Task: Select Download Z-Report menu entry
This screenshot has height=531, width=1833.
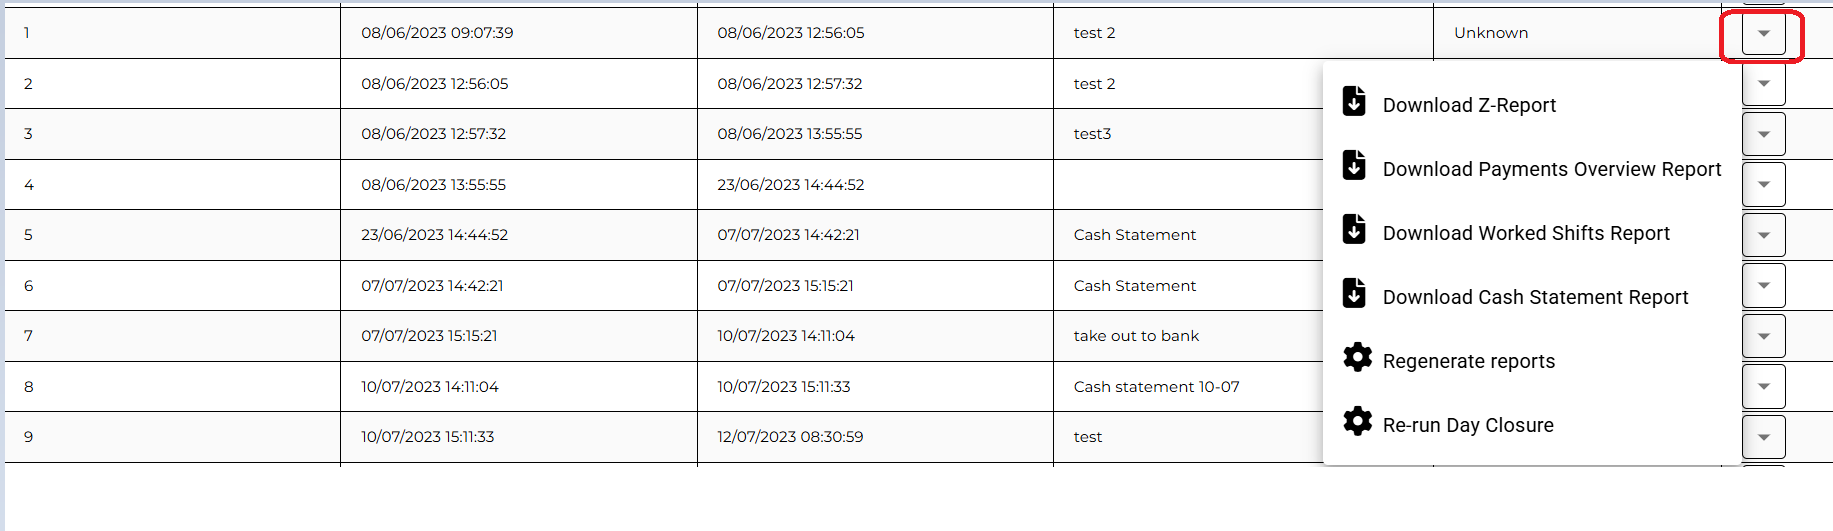Action: 1469,105
